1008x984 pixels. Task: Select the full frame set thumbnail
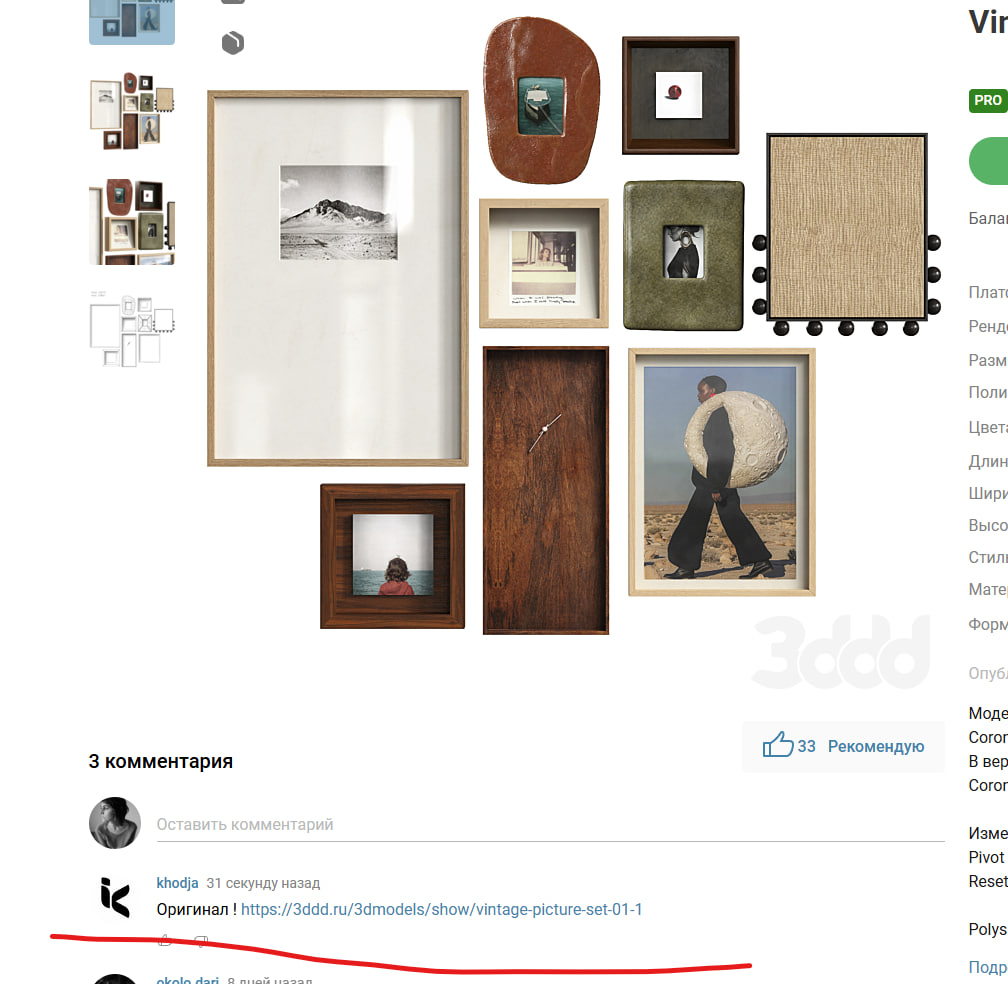(x=132, y=111)
